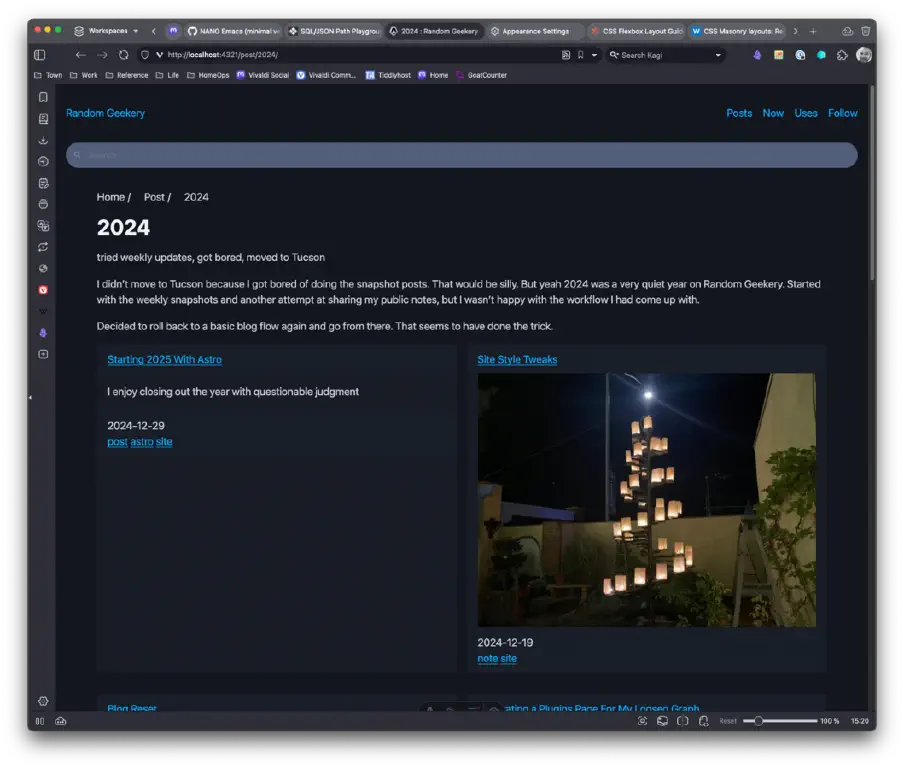
Task: Open tab tiling options in status bar
Action: (683, 721)
